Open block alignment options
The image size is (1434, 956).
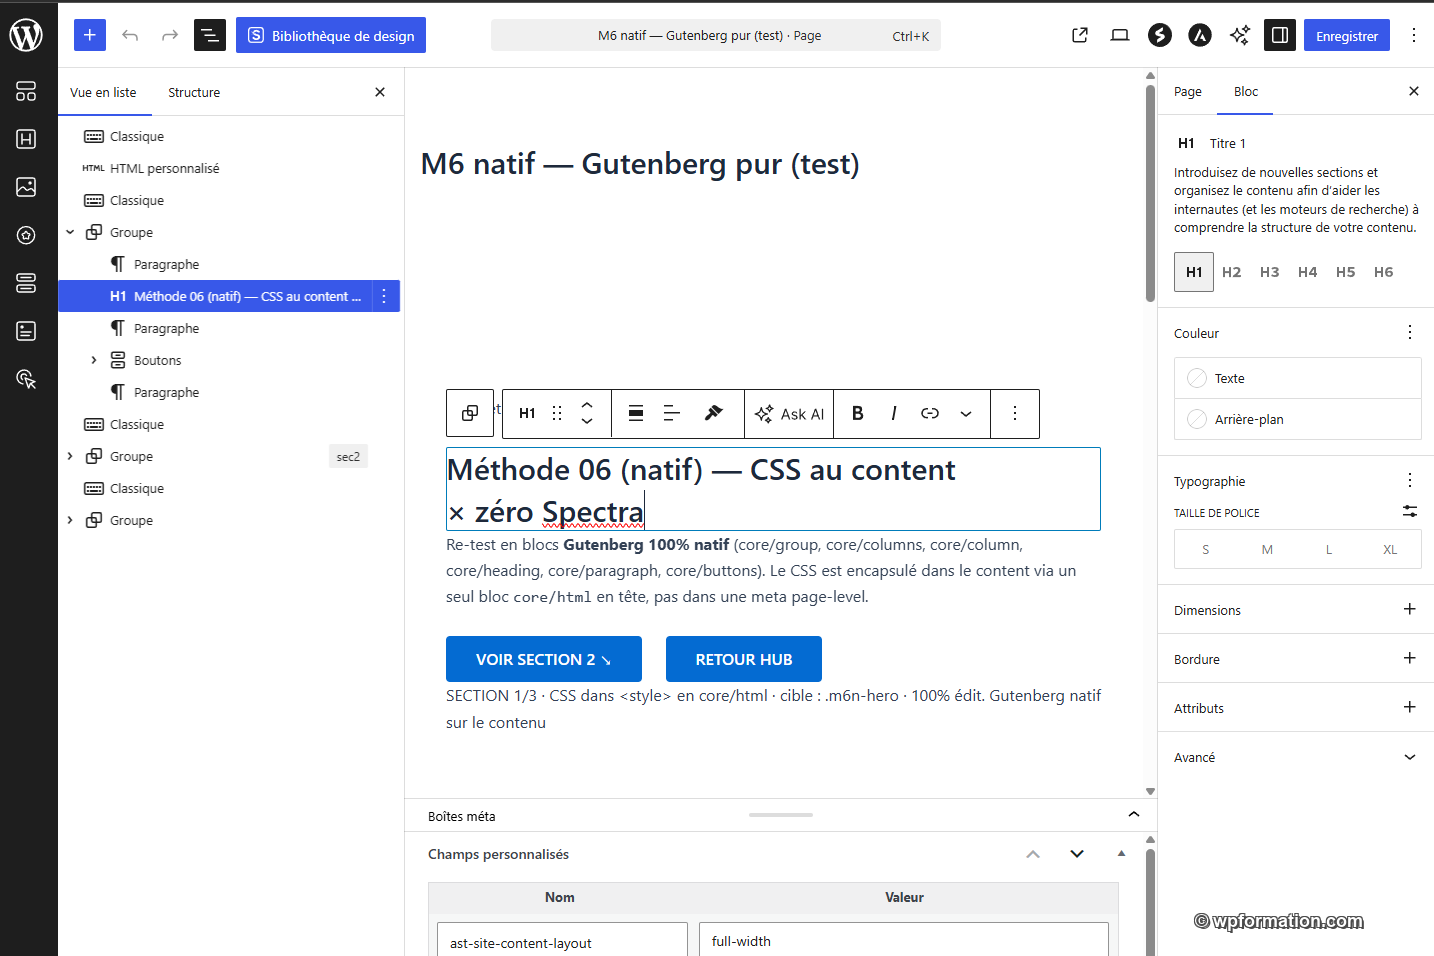[636, 413]
